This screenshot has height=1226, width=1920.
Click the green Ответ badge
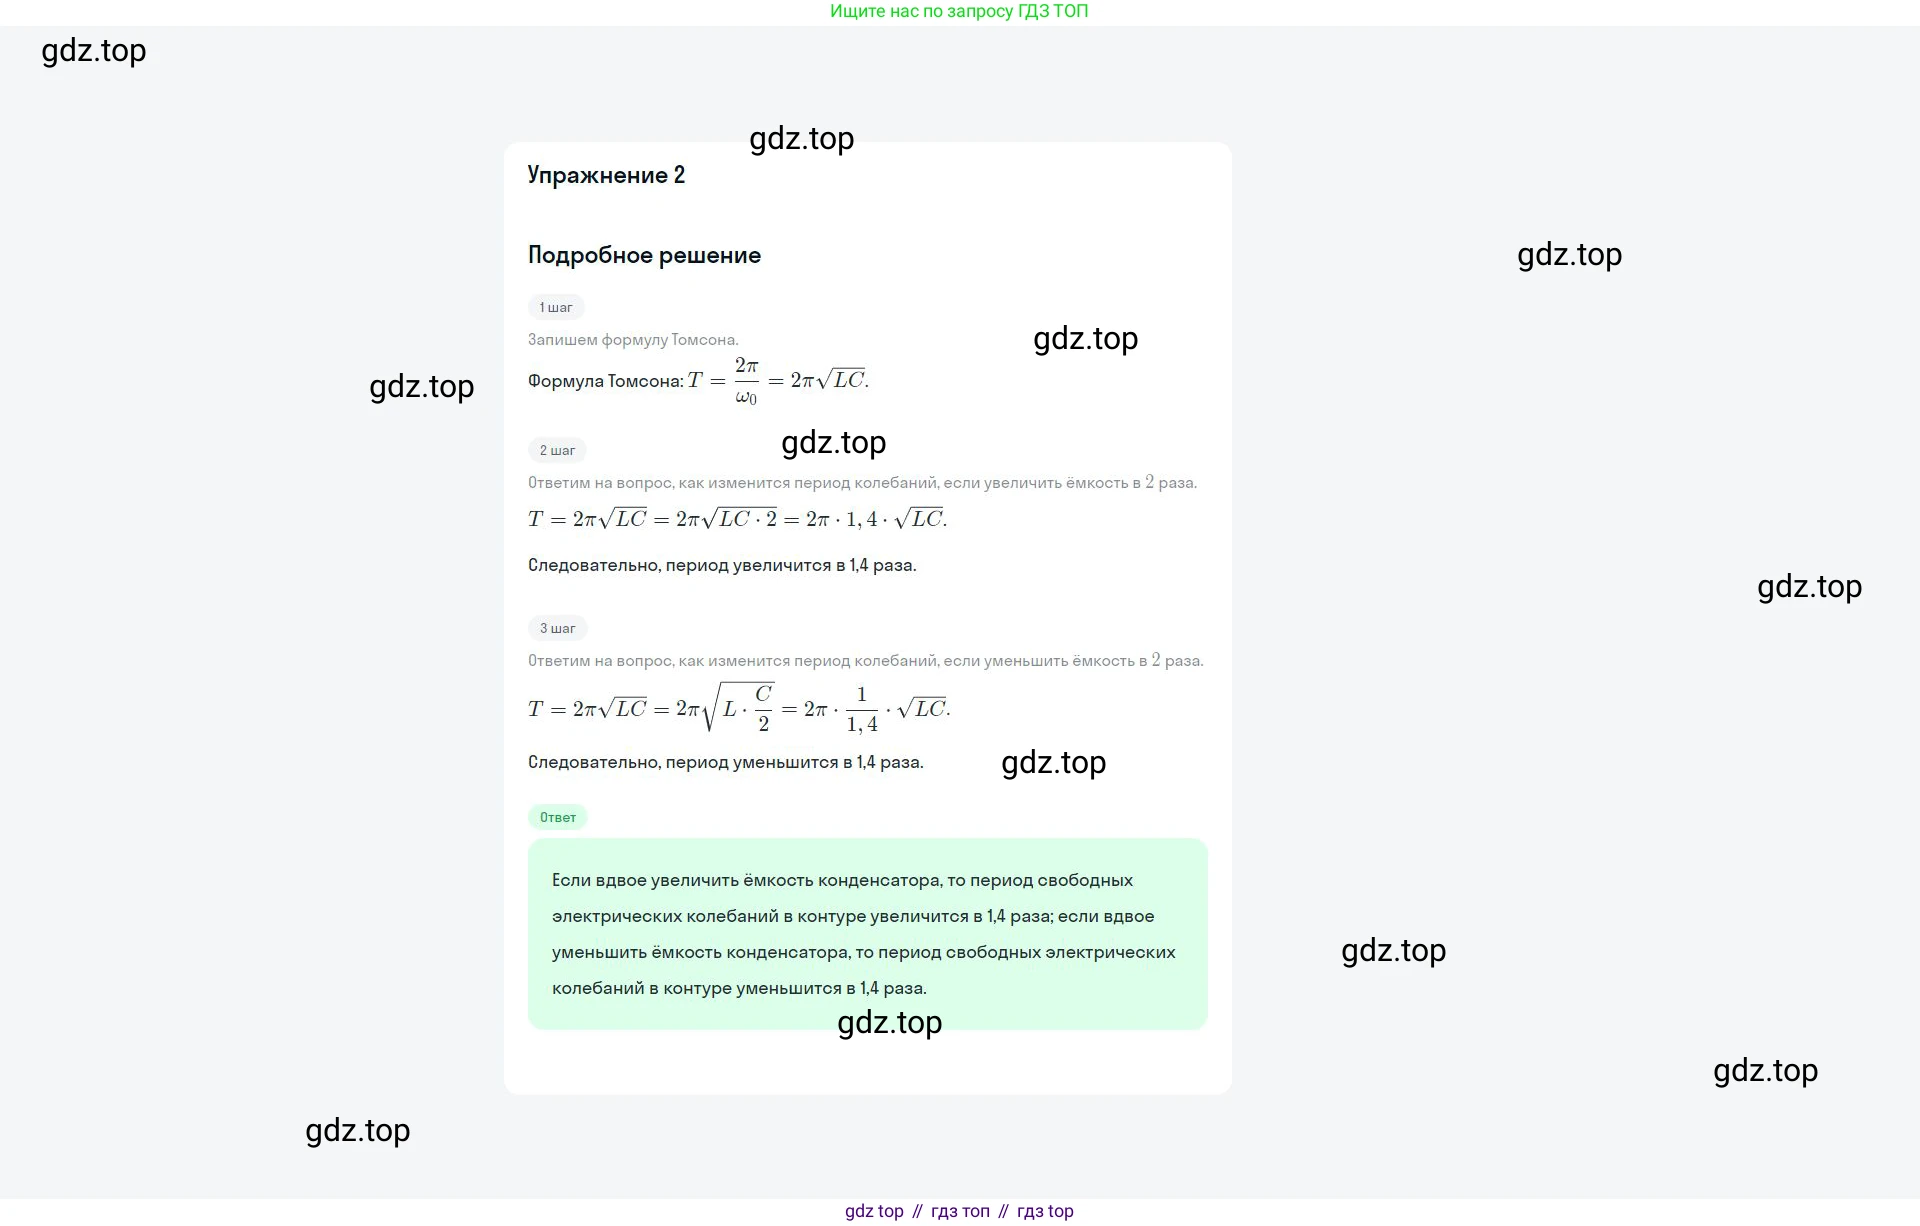click(558, 817)
